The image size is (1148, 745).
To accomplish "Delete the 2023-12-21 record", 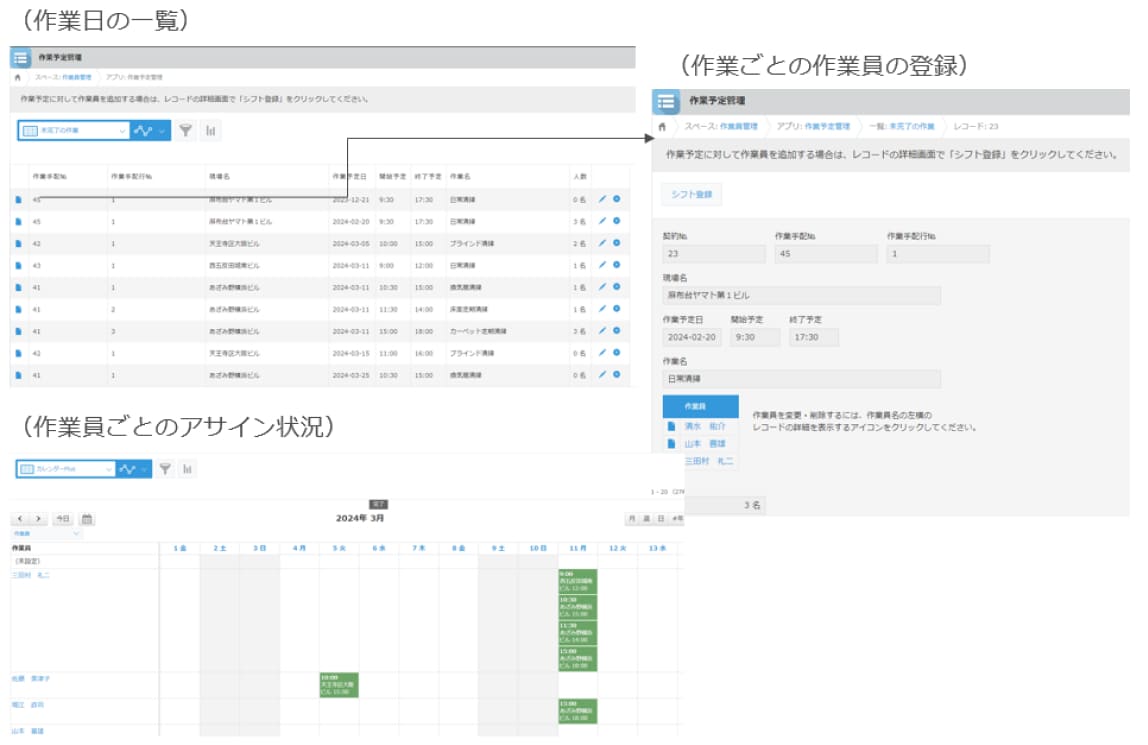I will (x=616, y=199).
